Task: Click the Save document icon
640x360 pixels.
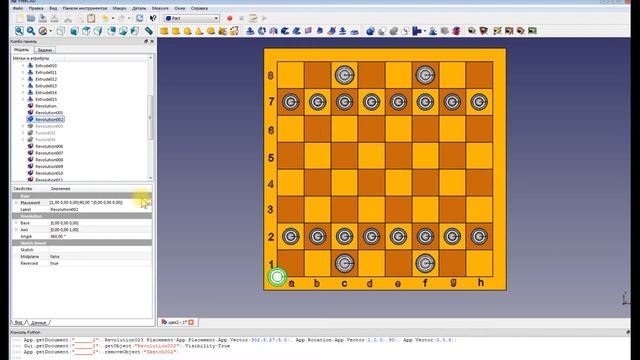Action: click(42, 18)
